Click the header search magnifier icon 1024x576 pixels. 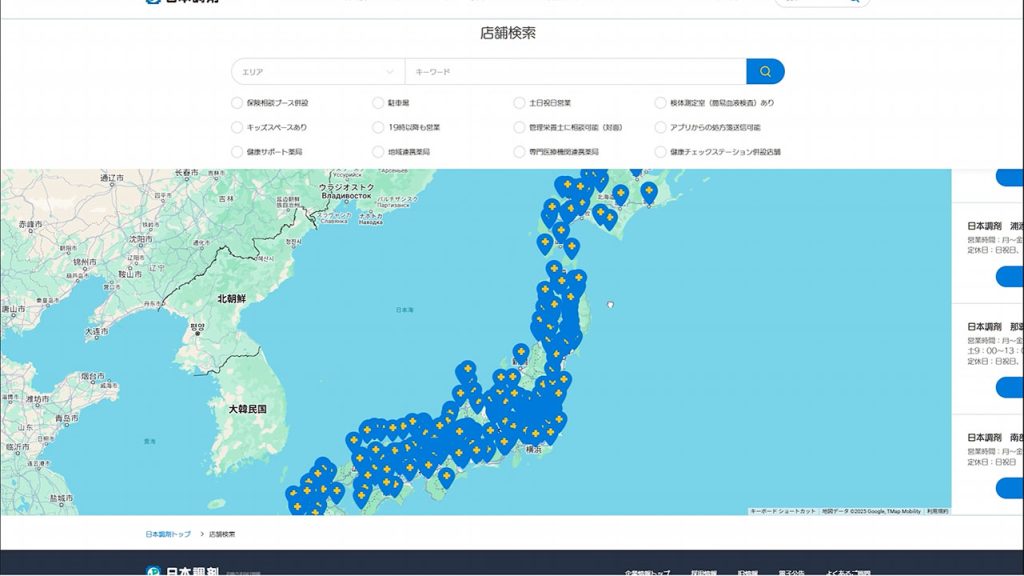tap(854, 1)
